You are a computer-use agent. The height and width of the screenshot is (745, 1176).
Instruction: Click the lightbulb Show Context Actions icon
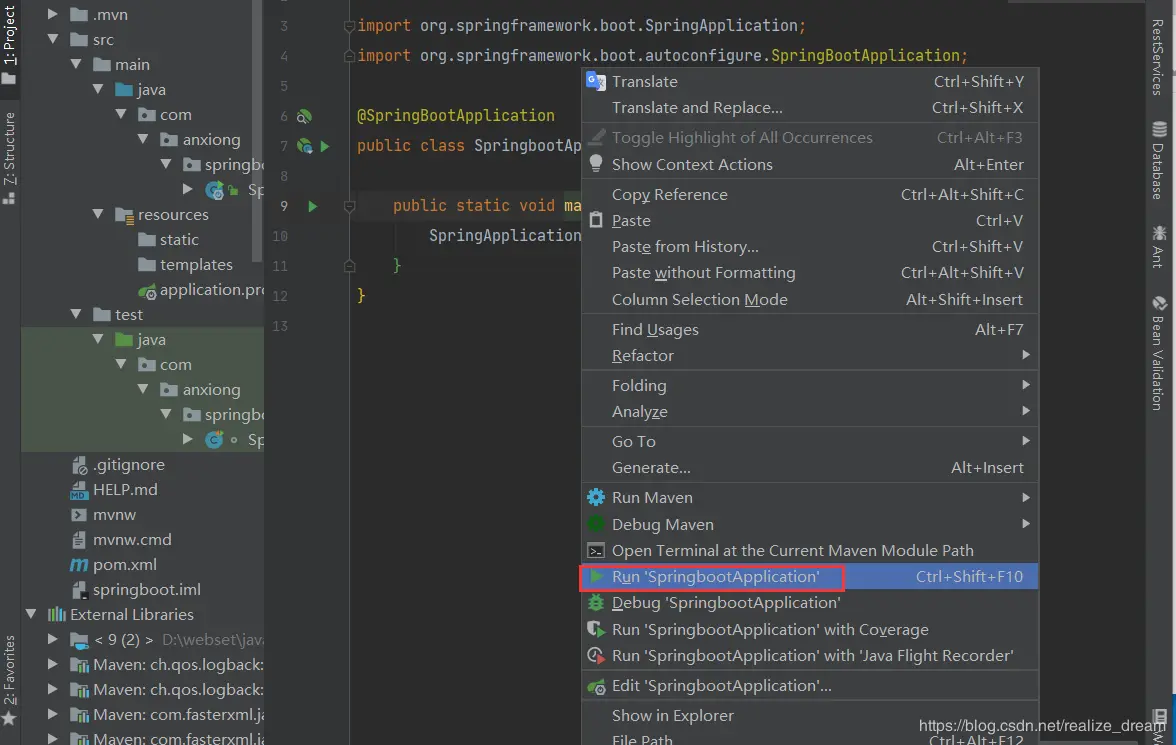[596, 164]
